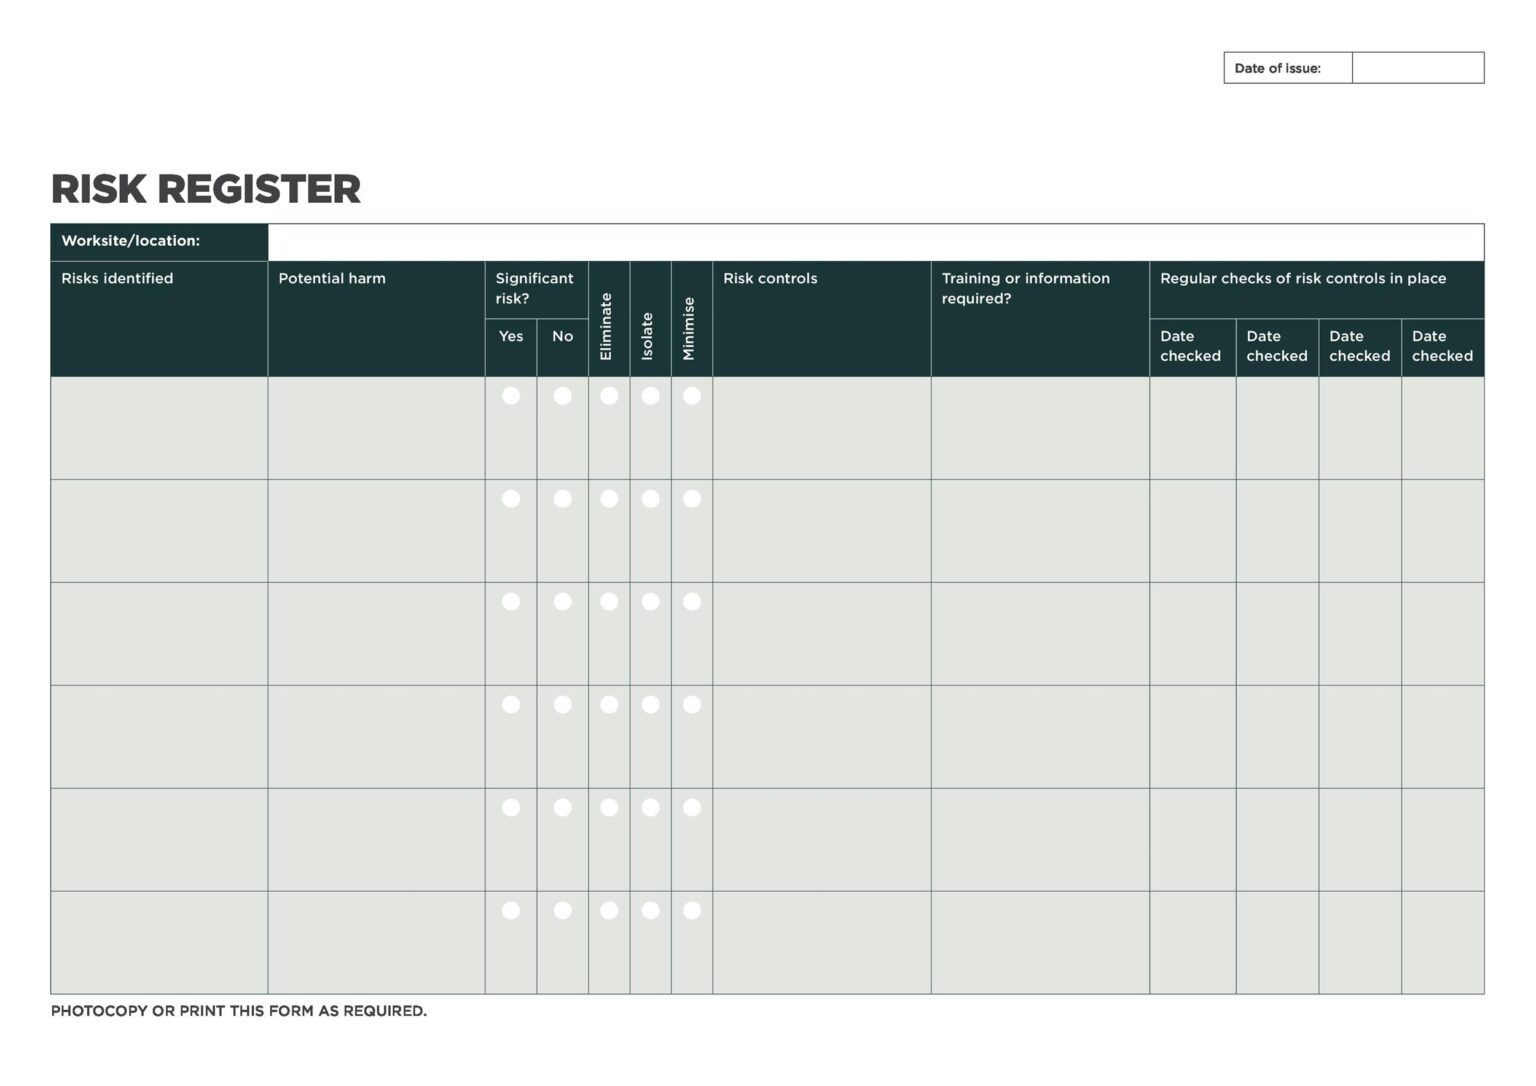Select No for significant risk in row four
This screenshot has height=1086, width=1536.
point(562,704)
